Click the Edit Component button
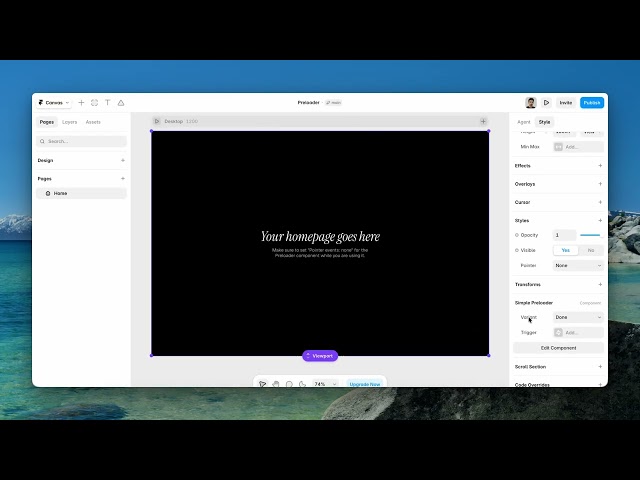This screenshot has width=640, height=480. (x=558, y=348)
